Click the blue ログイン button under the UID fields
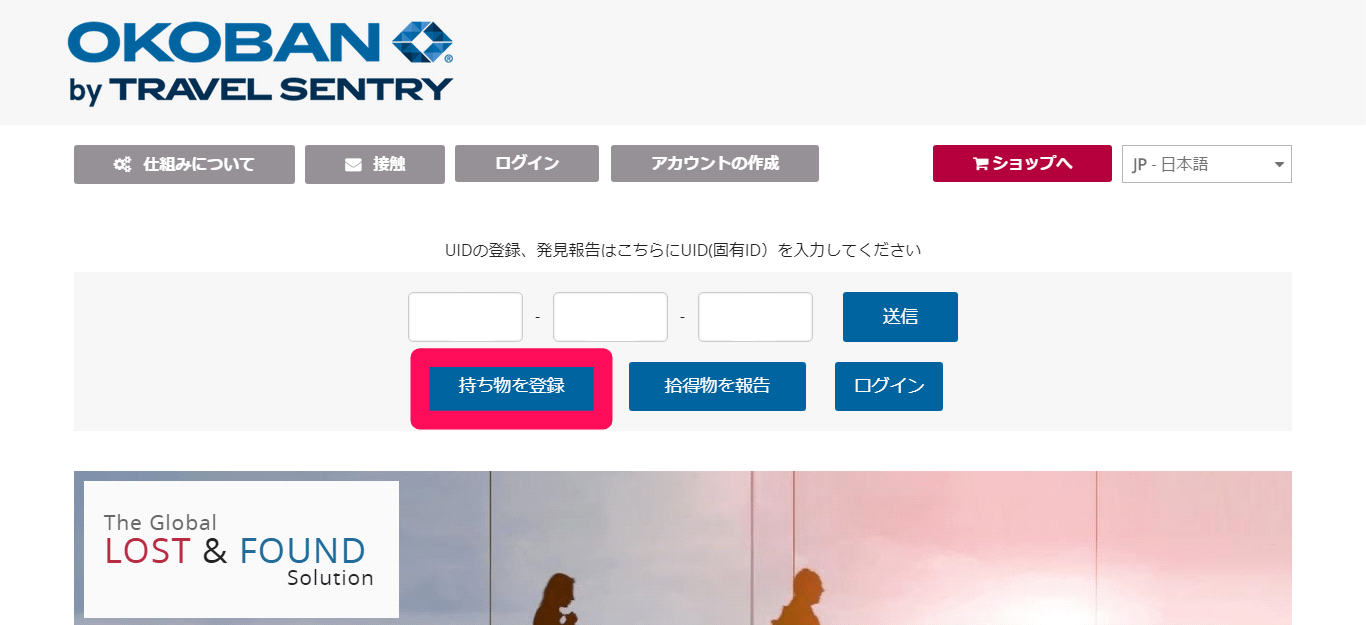Viewport: 1366px width, 625px height. (889, 386)
